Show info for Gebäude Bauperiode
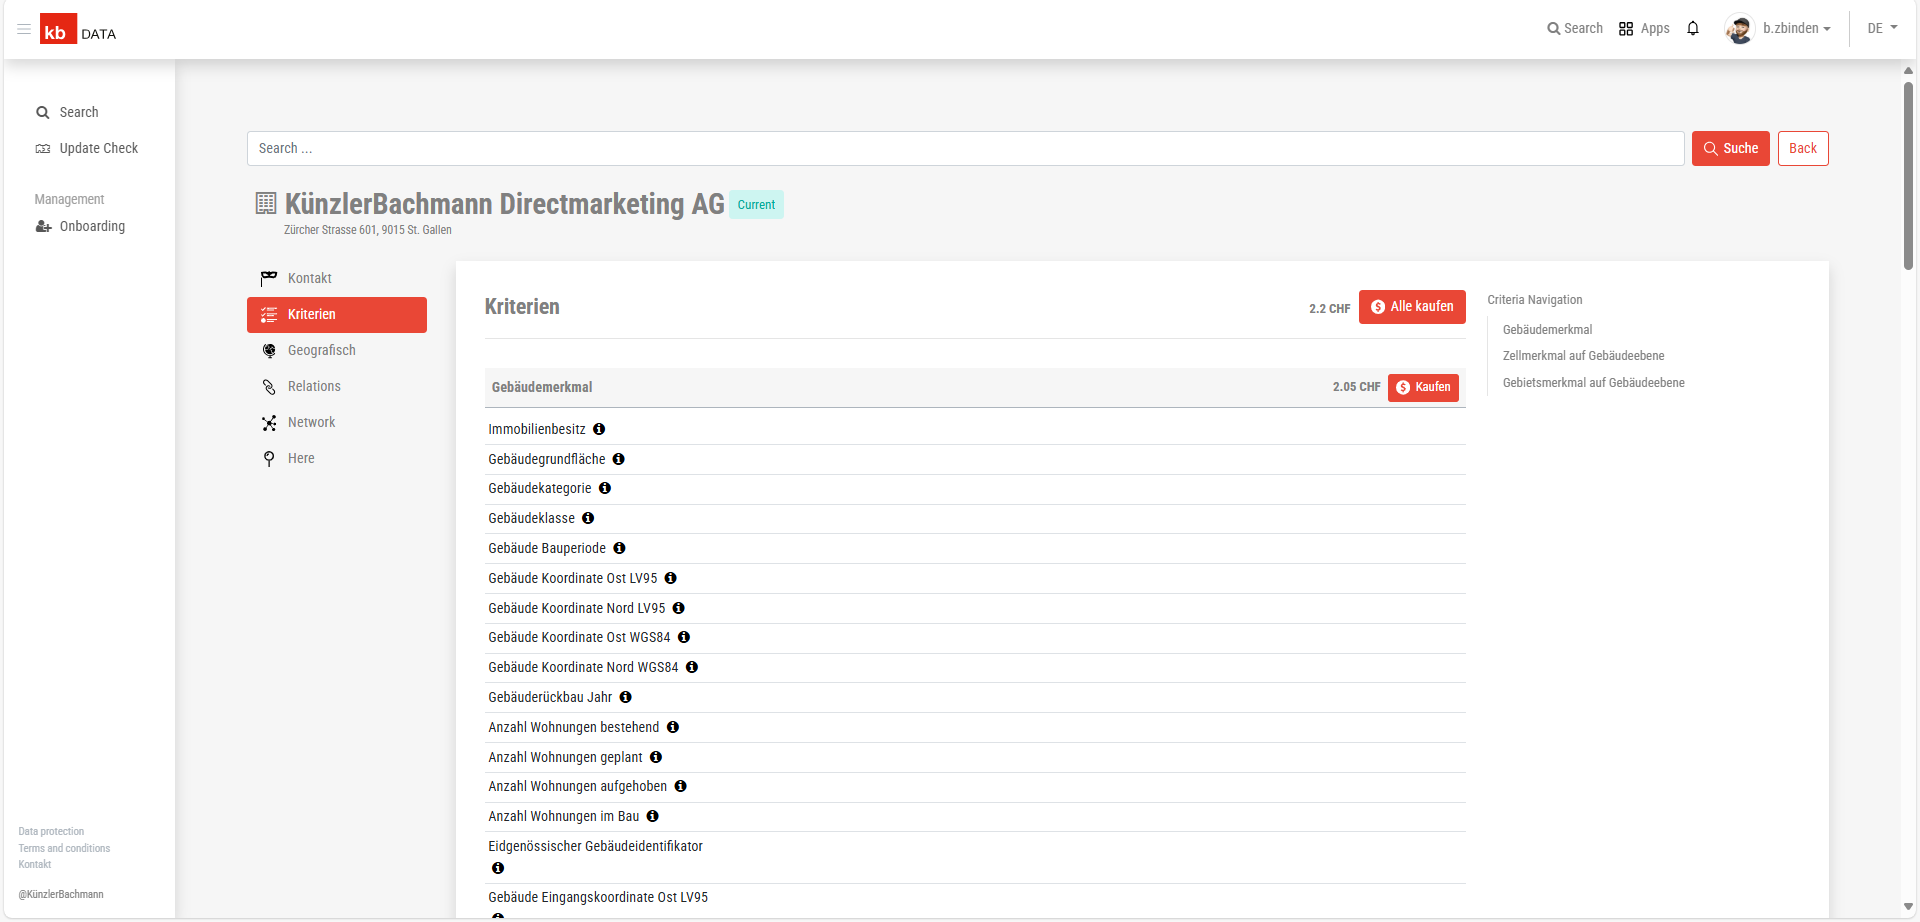The width and height of the screenshot is (1920, 922). (x=620, y=548)
